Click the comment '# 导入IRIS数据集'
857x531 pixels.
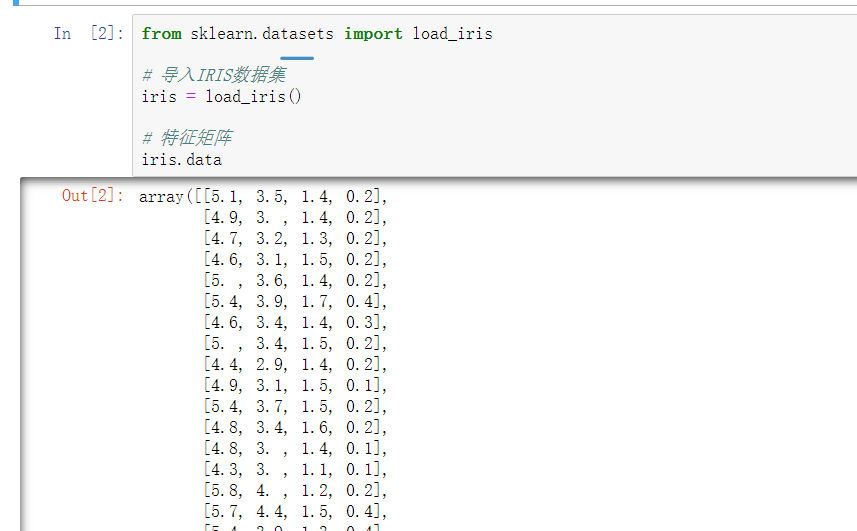point(214,75)
